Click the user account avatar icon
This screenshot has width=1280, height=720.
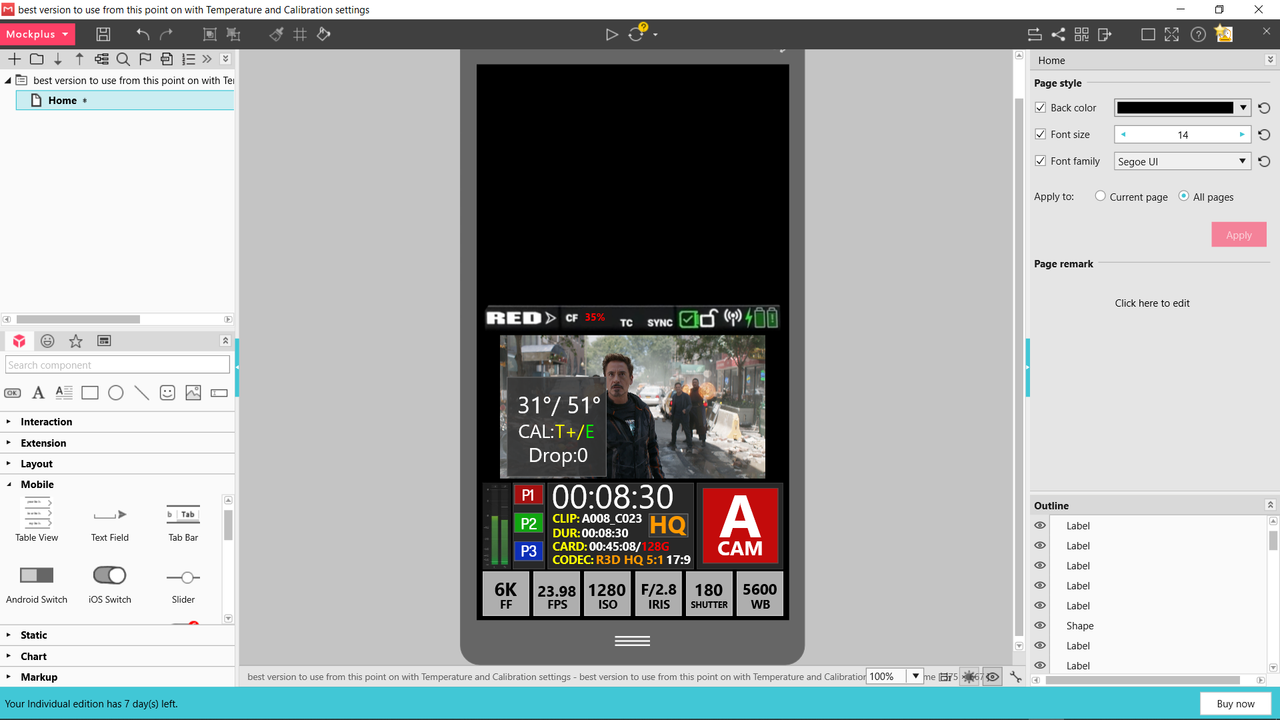coord(1224,34)
